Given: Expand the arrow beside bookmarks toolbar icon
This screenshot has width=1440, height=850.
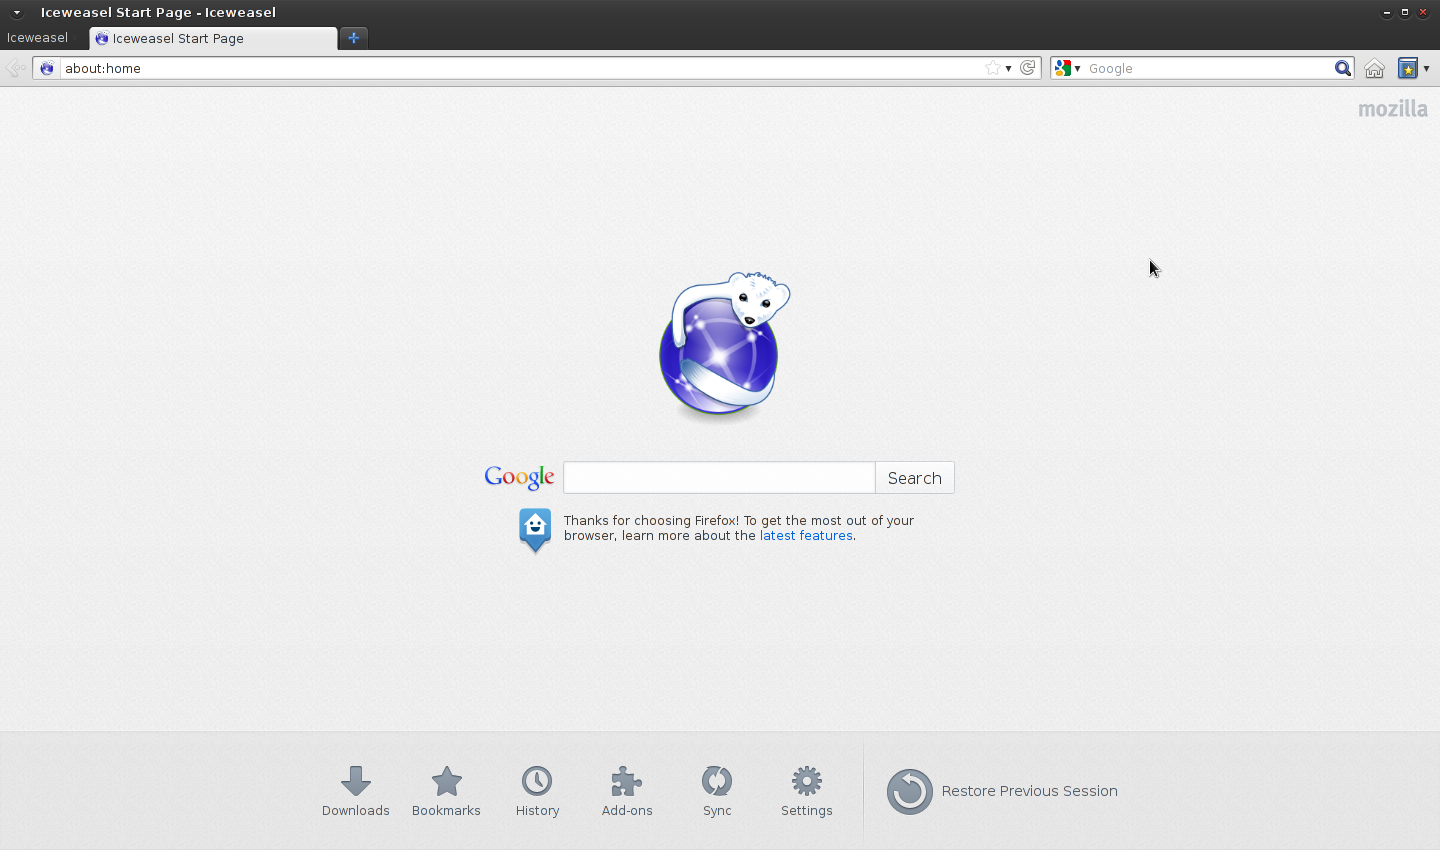Looking at the screenshot, I should pos(1427,68).
